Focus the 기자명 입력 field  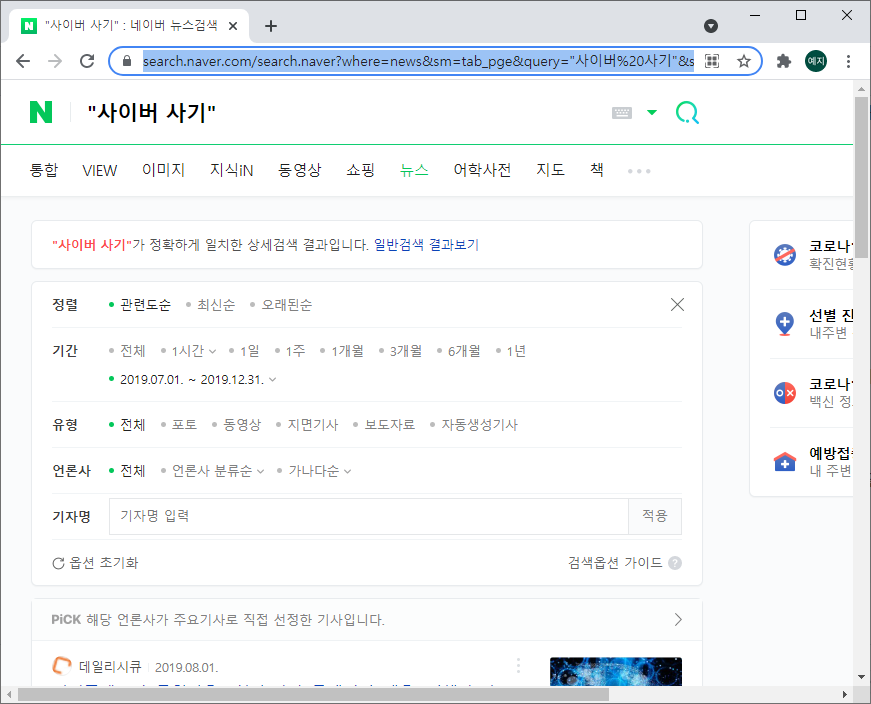pyautogui.click(x=369, y=516)
